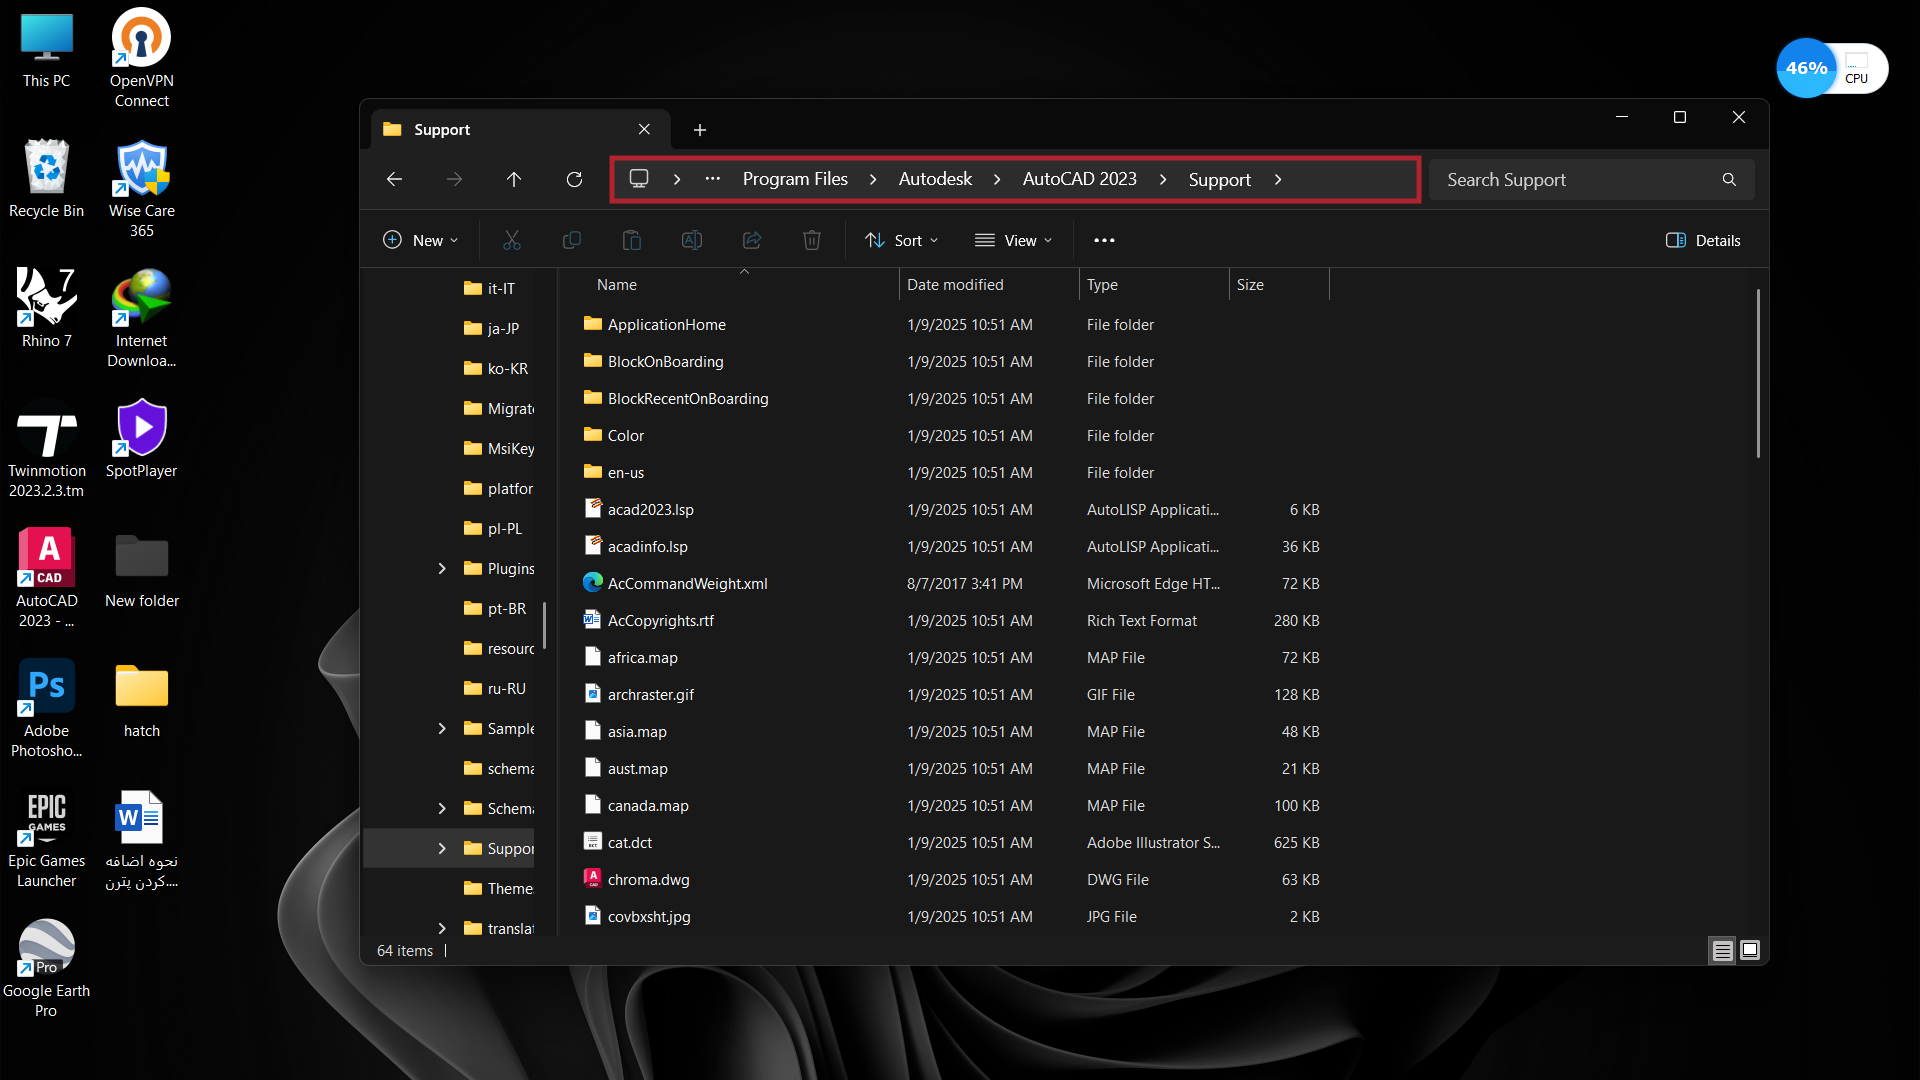Click chevron after Autodesk in address bar
The image size is (1920, 1080).
[x=997, y=179]
